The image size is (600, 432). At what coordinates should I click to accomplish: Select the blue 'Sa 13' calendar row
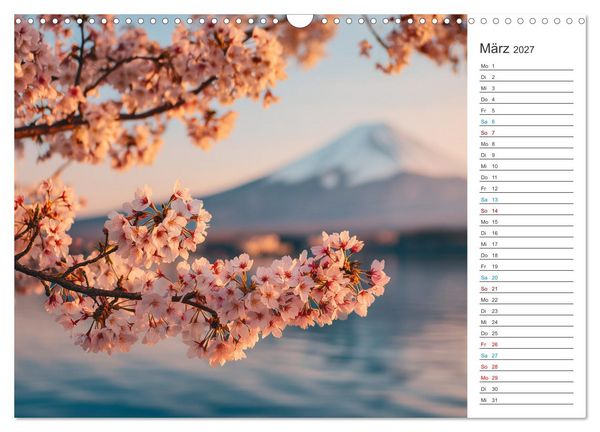point(527,199)
